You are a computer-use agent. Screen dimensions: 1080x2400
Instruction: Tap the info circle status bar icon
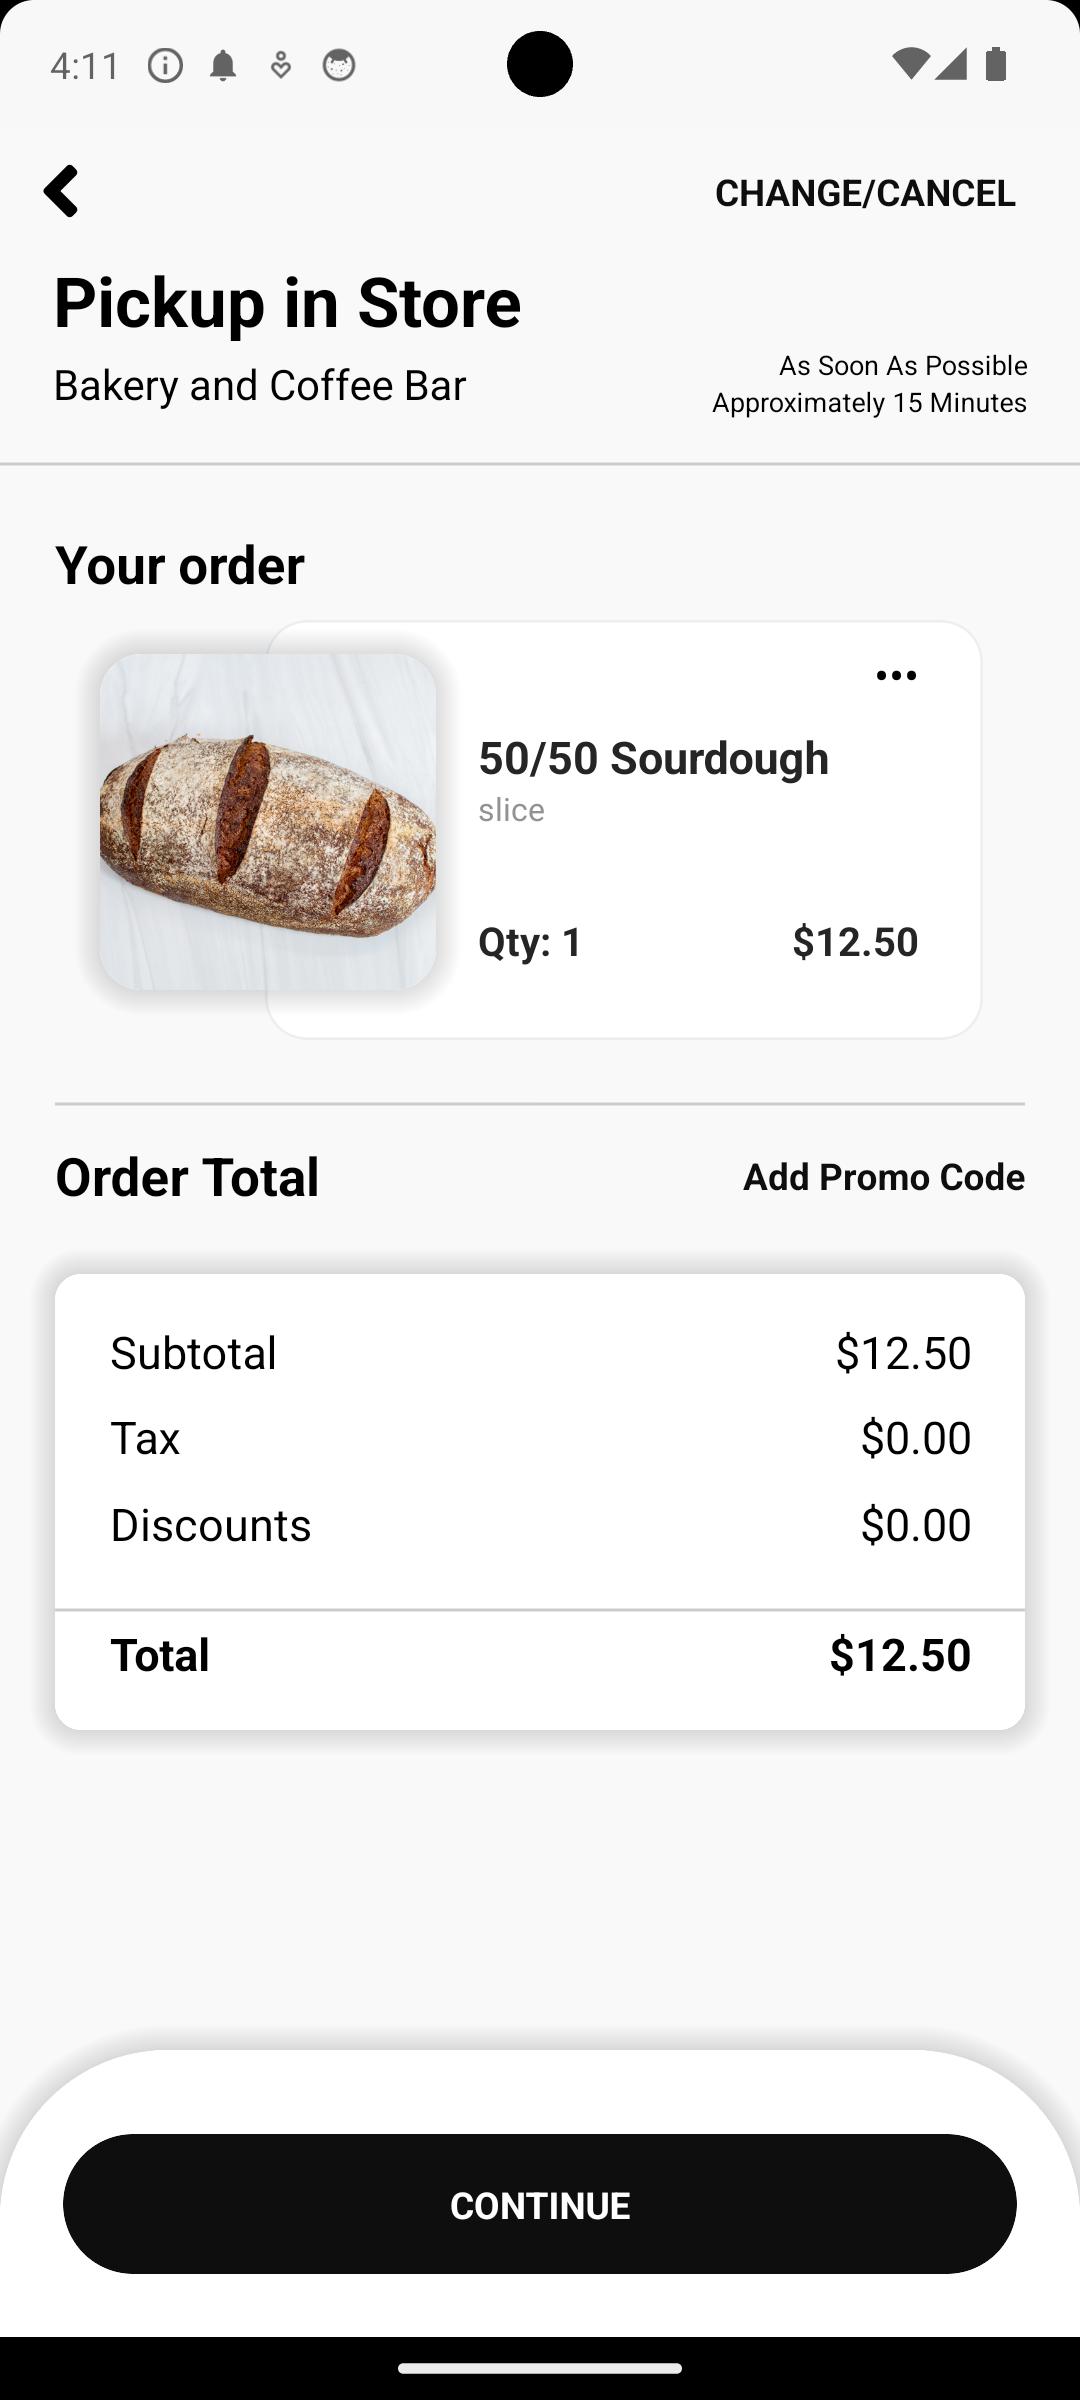coord(165,66)
